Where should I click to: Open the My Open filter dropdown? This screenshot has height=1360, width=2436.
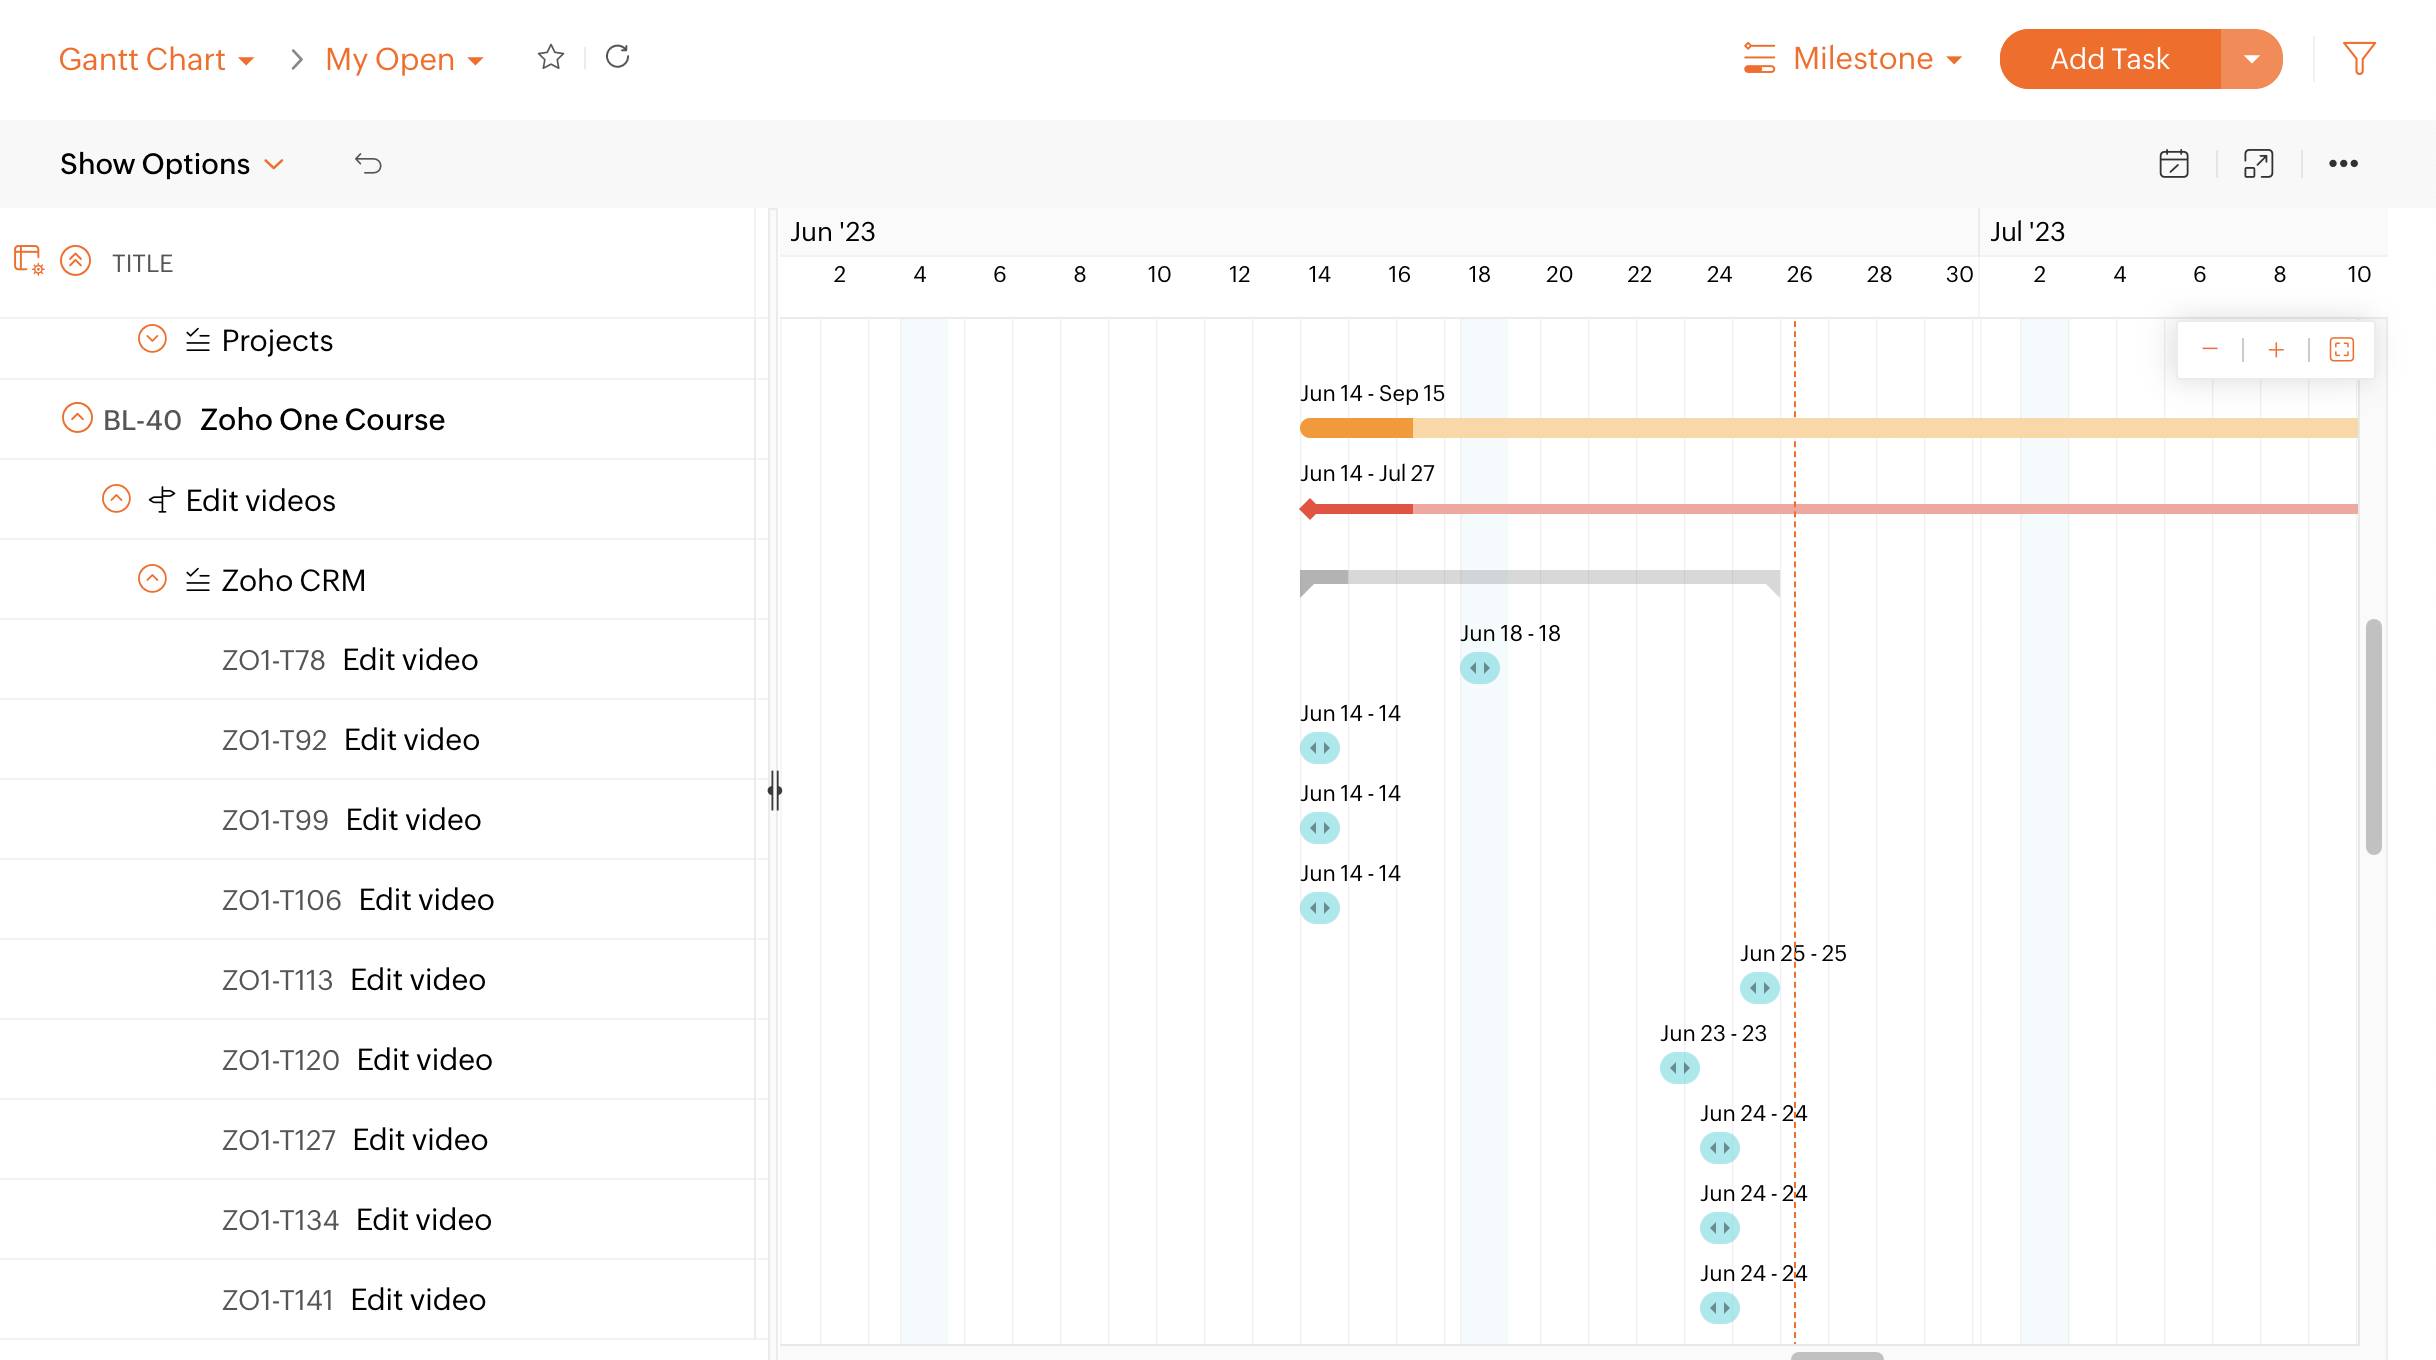(x=404, y=59)
